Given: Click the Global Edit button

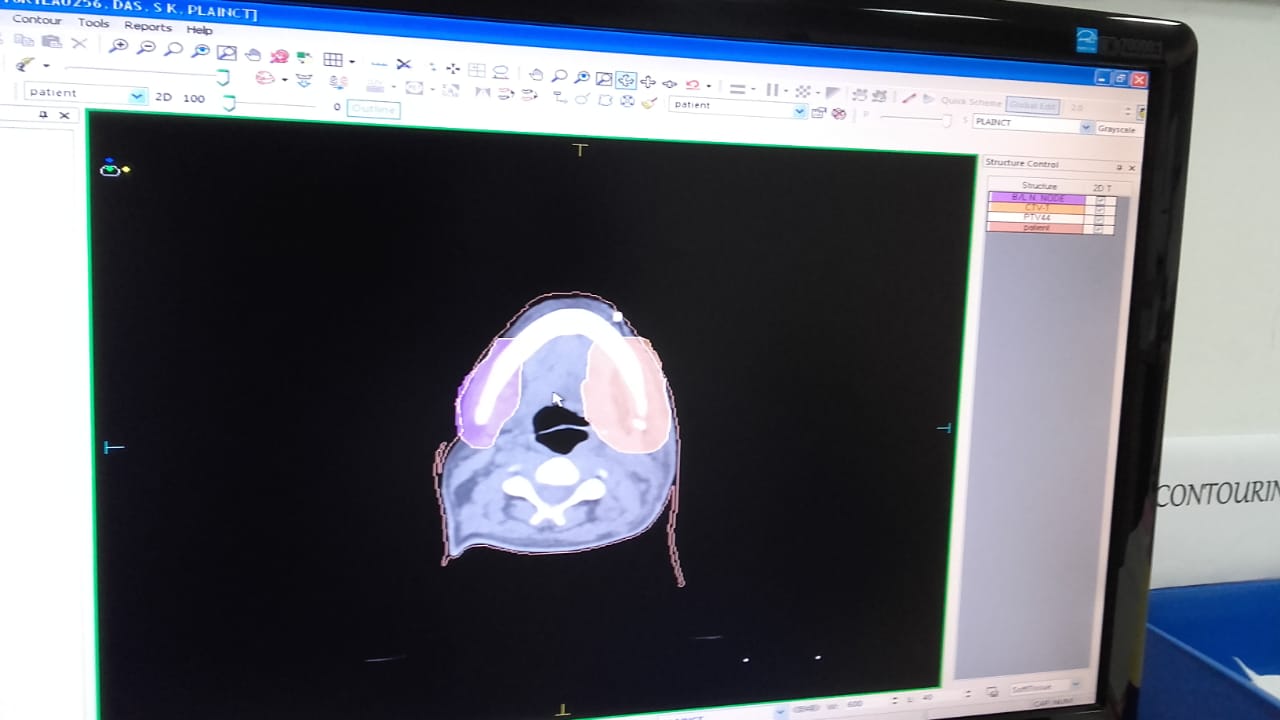Looking at the screenshot, I should [x=1032, y=105].
